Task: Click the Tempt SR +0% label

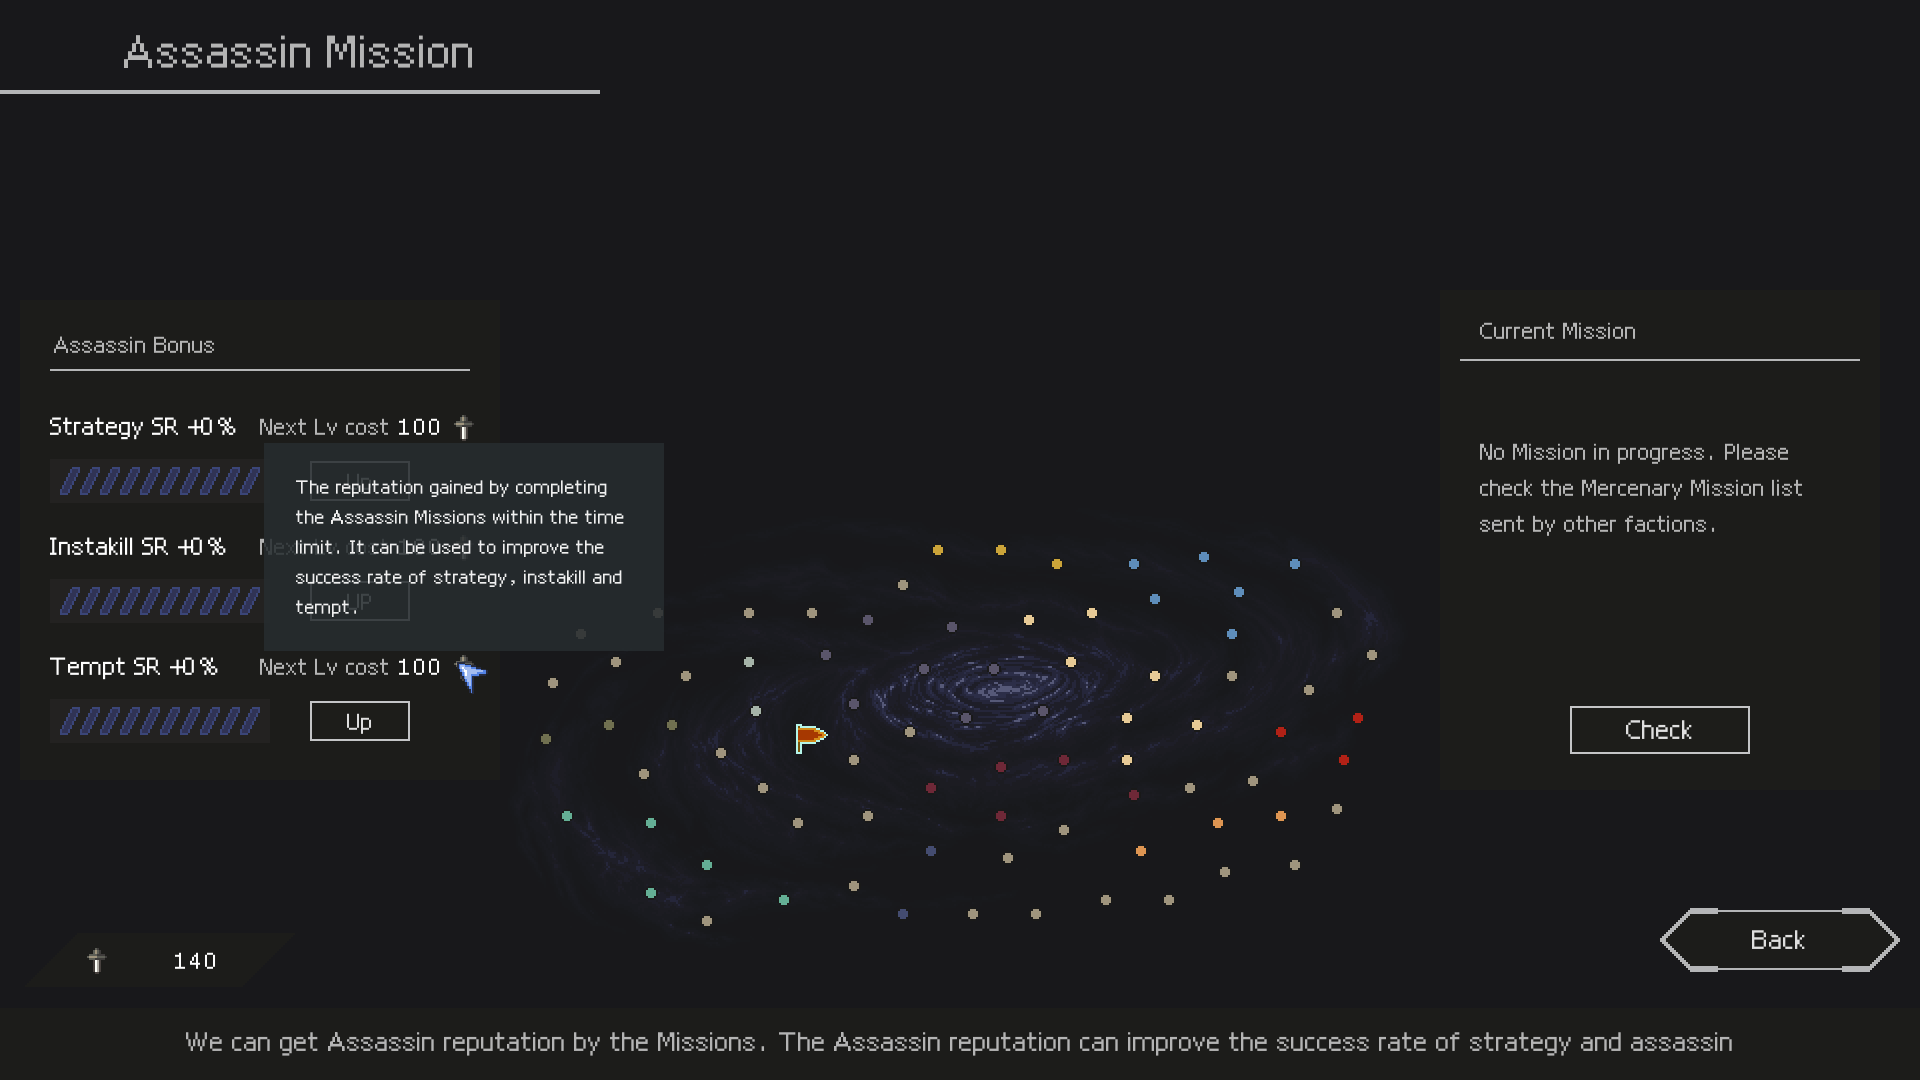Action: tap(133, 667)
